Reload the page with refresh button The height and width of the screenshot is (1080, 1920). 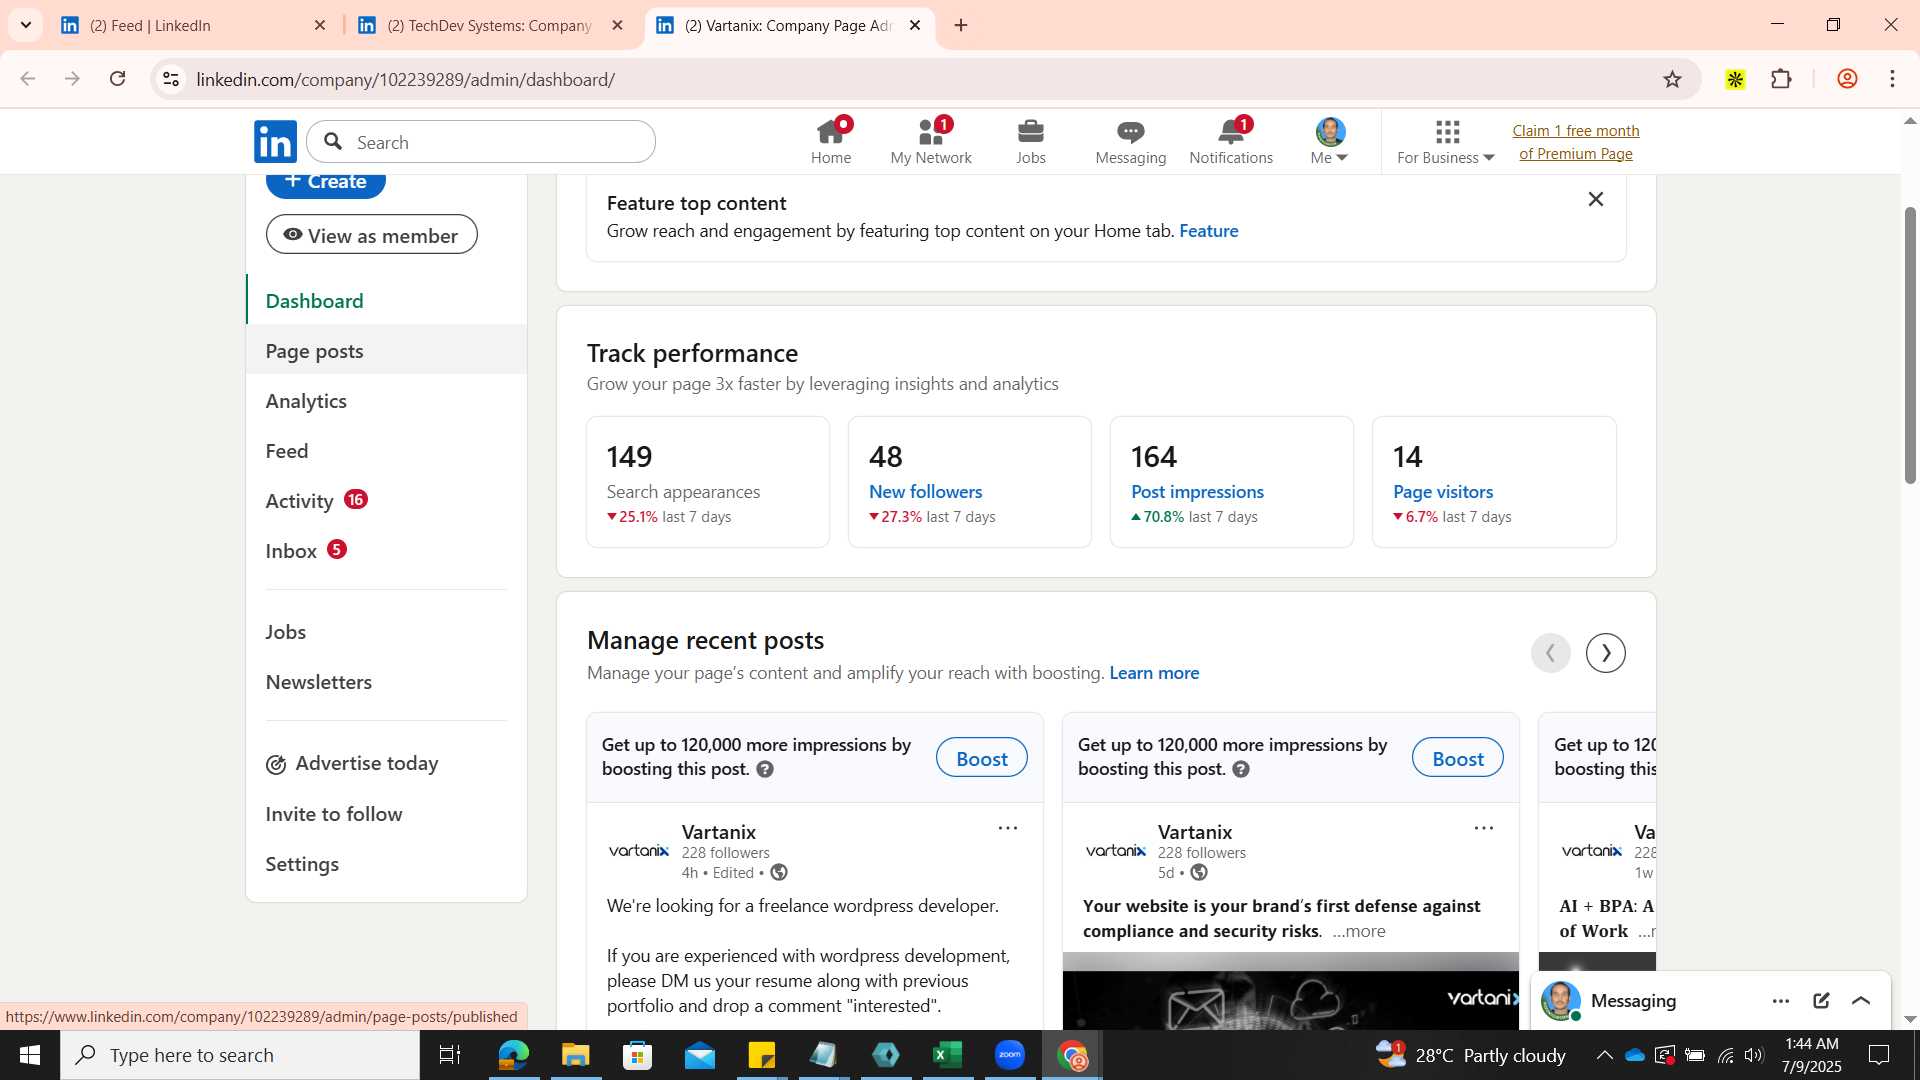point(118,79)
